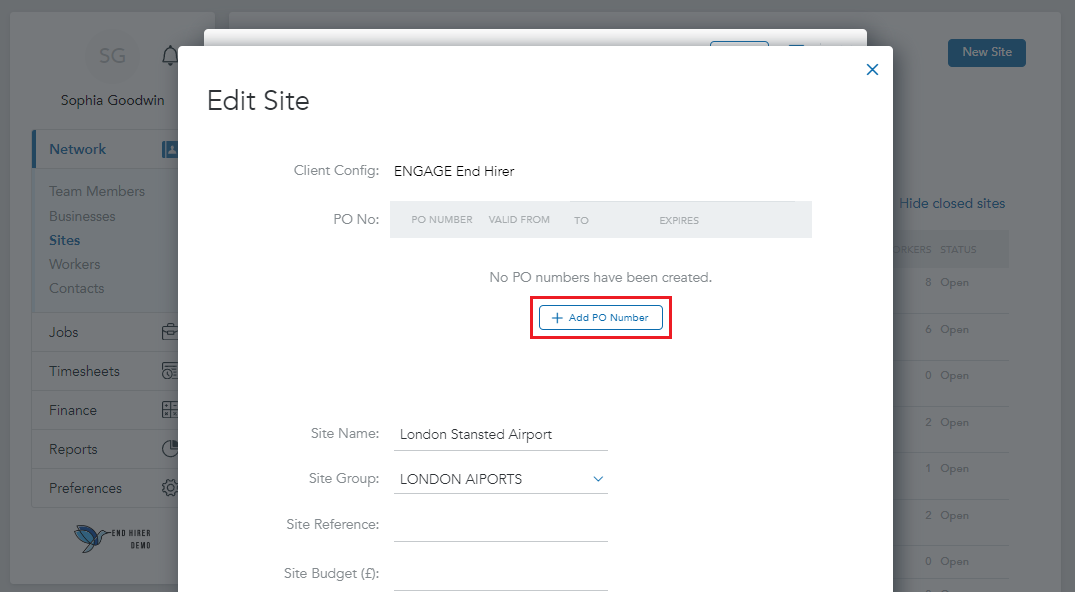Click the STATUS column header in sites list
This screenshot has height=592, width=1075.
pyautogui.click(x=958, y=250)
